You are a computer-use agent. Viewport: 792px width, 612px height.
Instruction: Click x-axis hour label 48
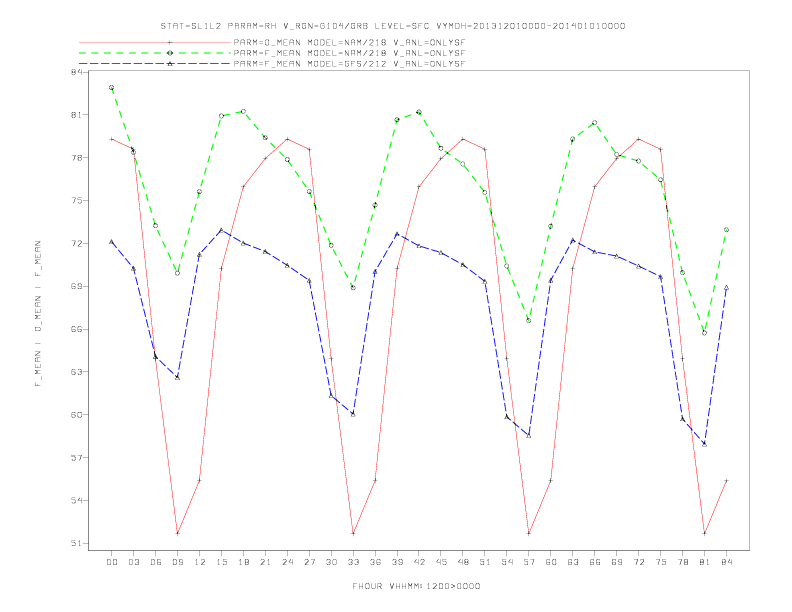pos(463,562)
